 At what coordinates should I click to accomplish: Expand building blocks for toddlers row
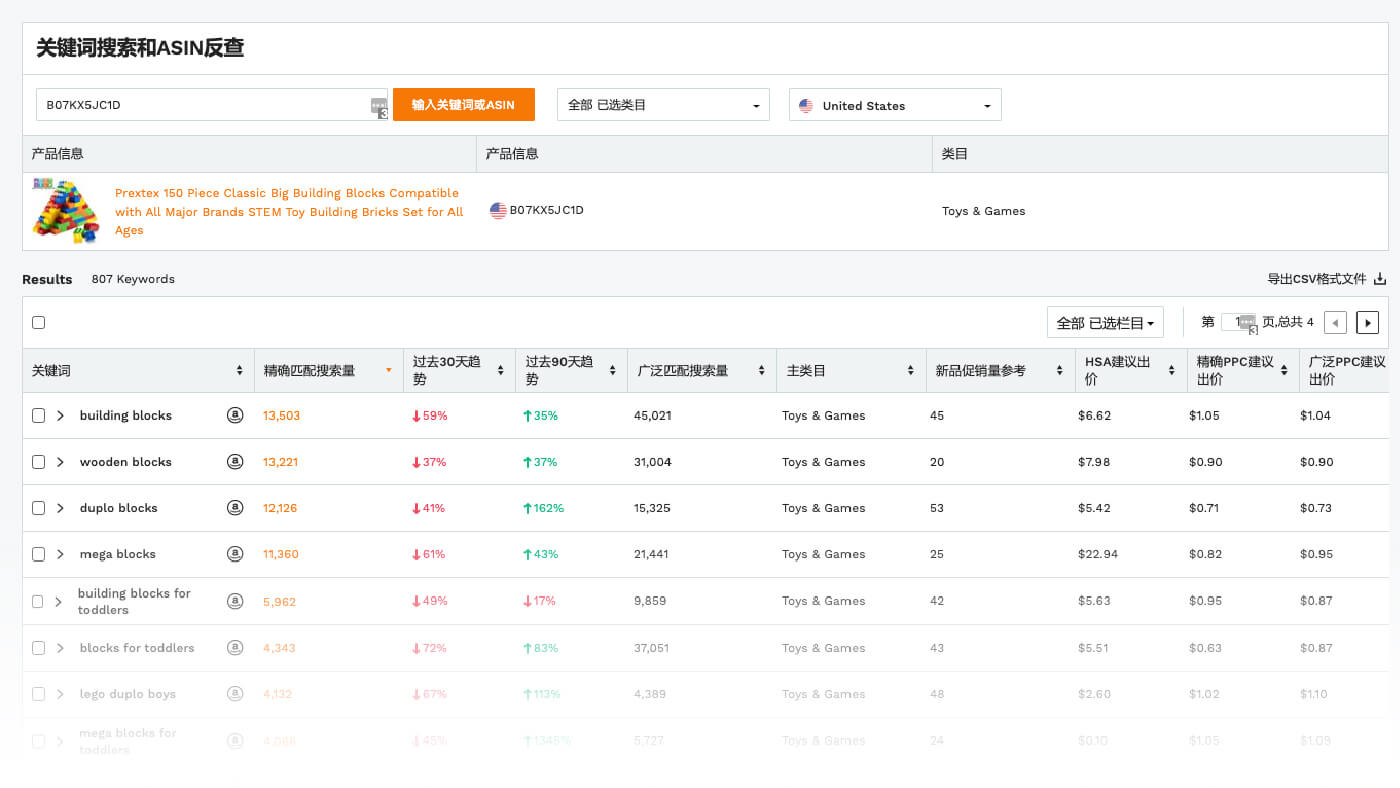pos(59,601)
